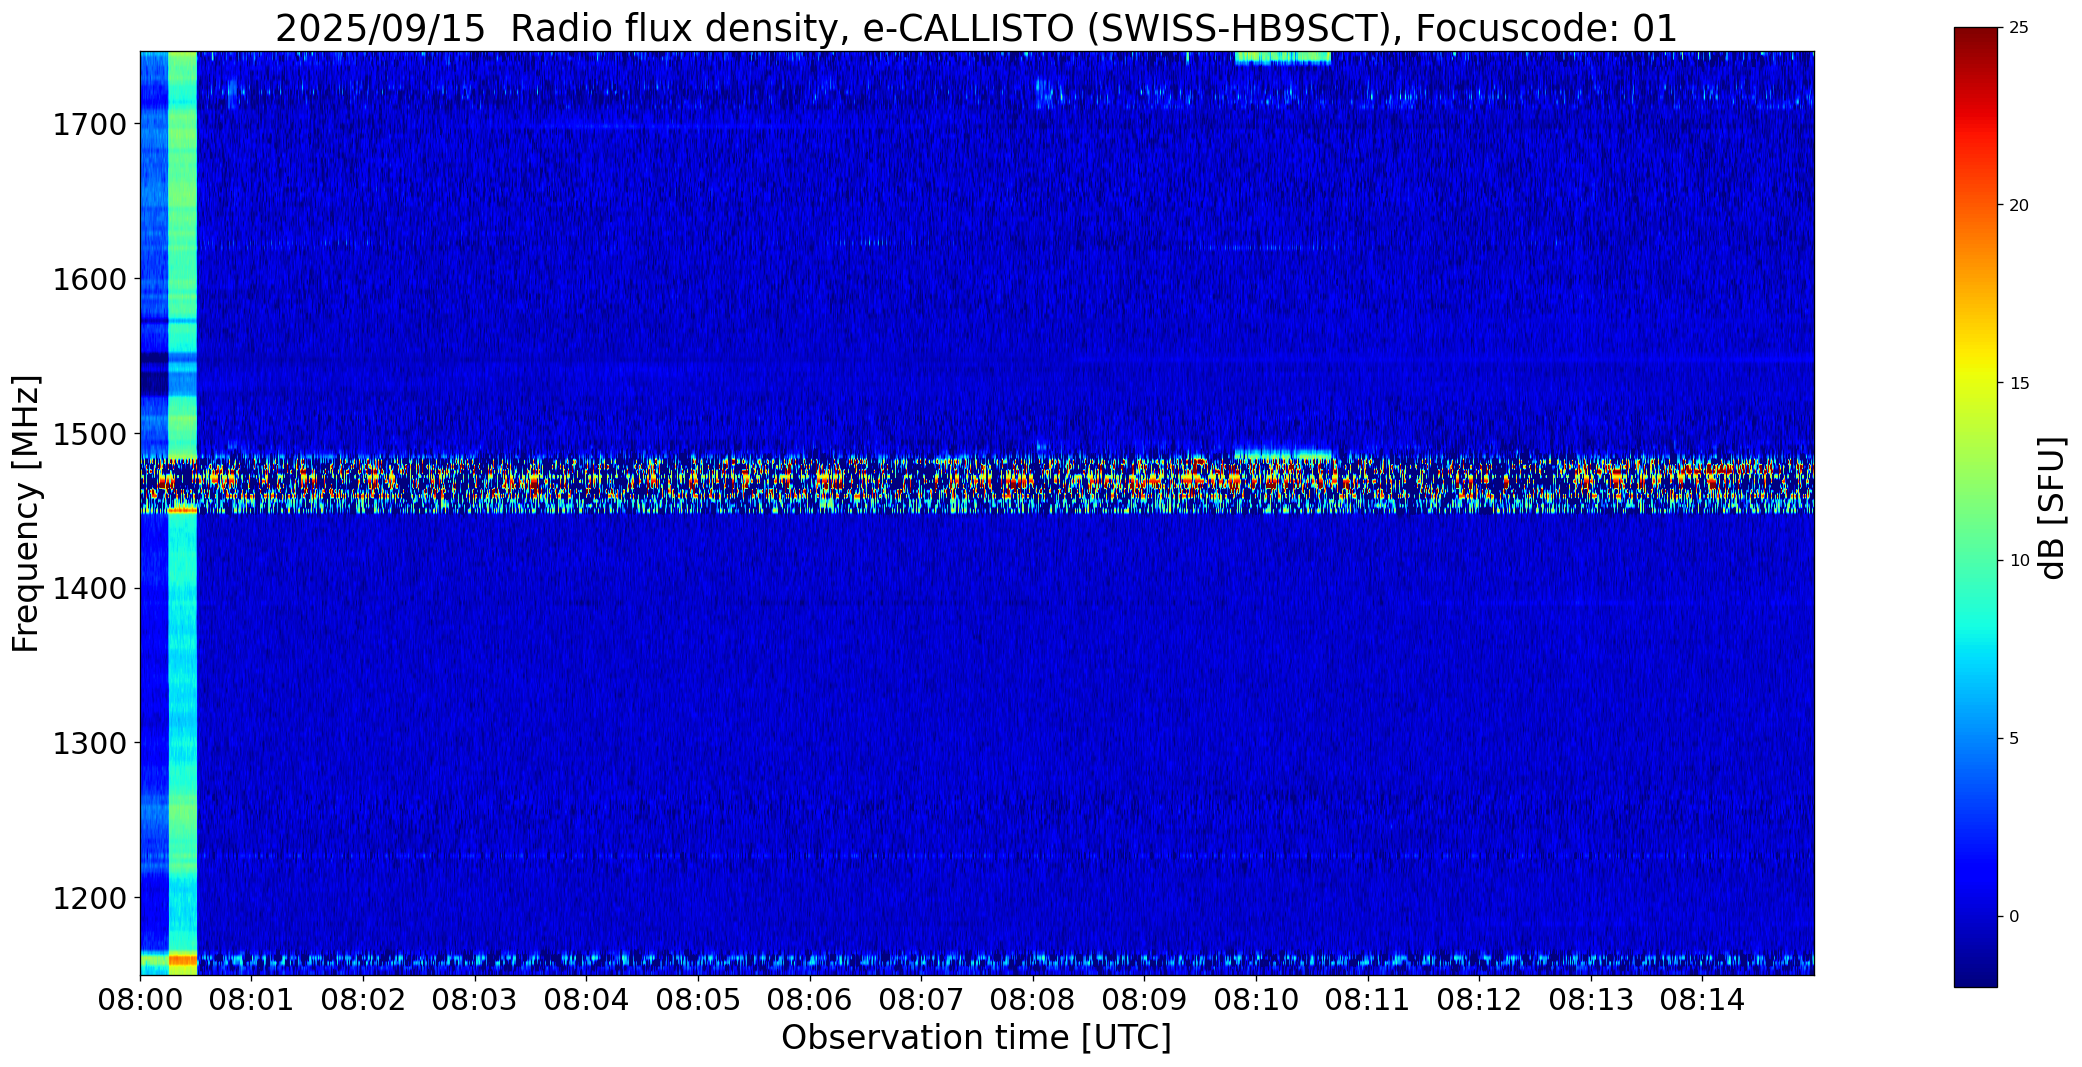Click the dark red top of the colorbar
Viewport: 2082px width, 1067px height.
(x=1975, y=40)
